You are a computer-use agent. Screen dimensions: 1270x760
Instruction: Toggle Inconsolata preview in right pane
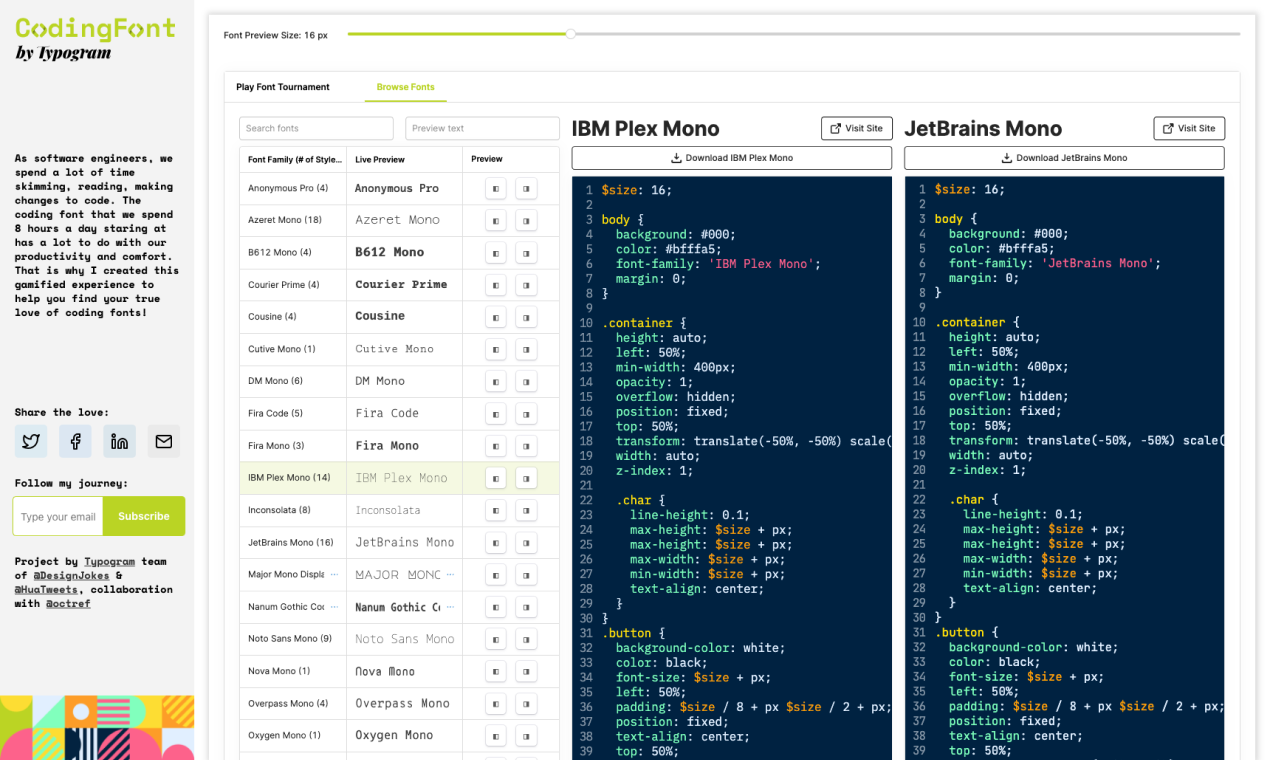tap(526, 510)
